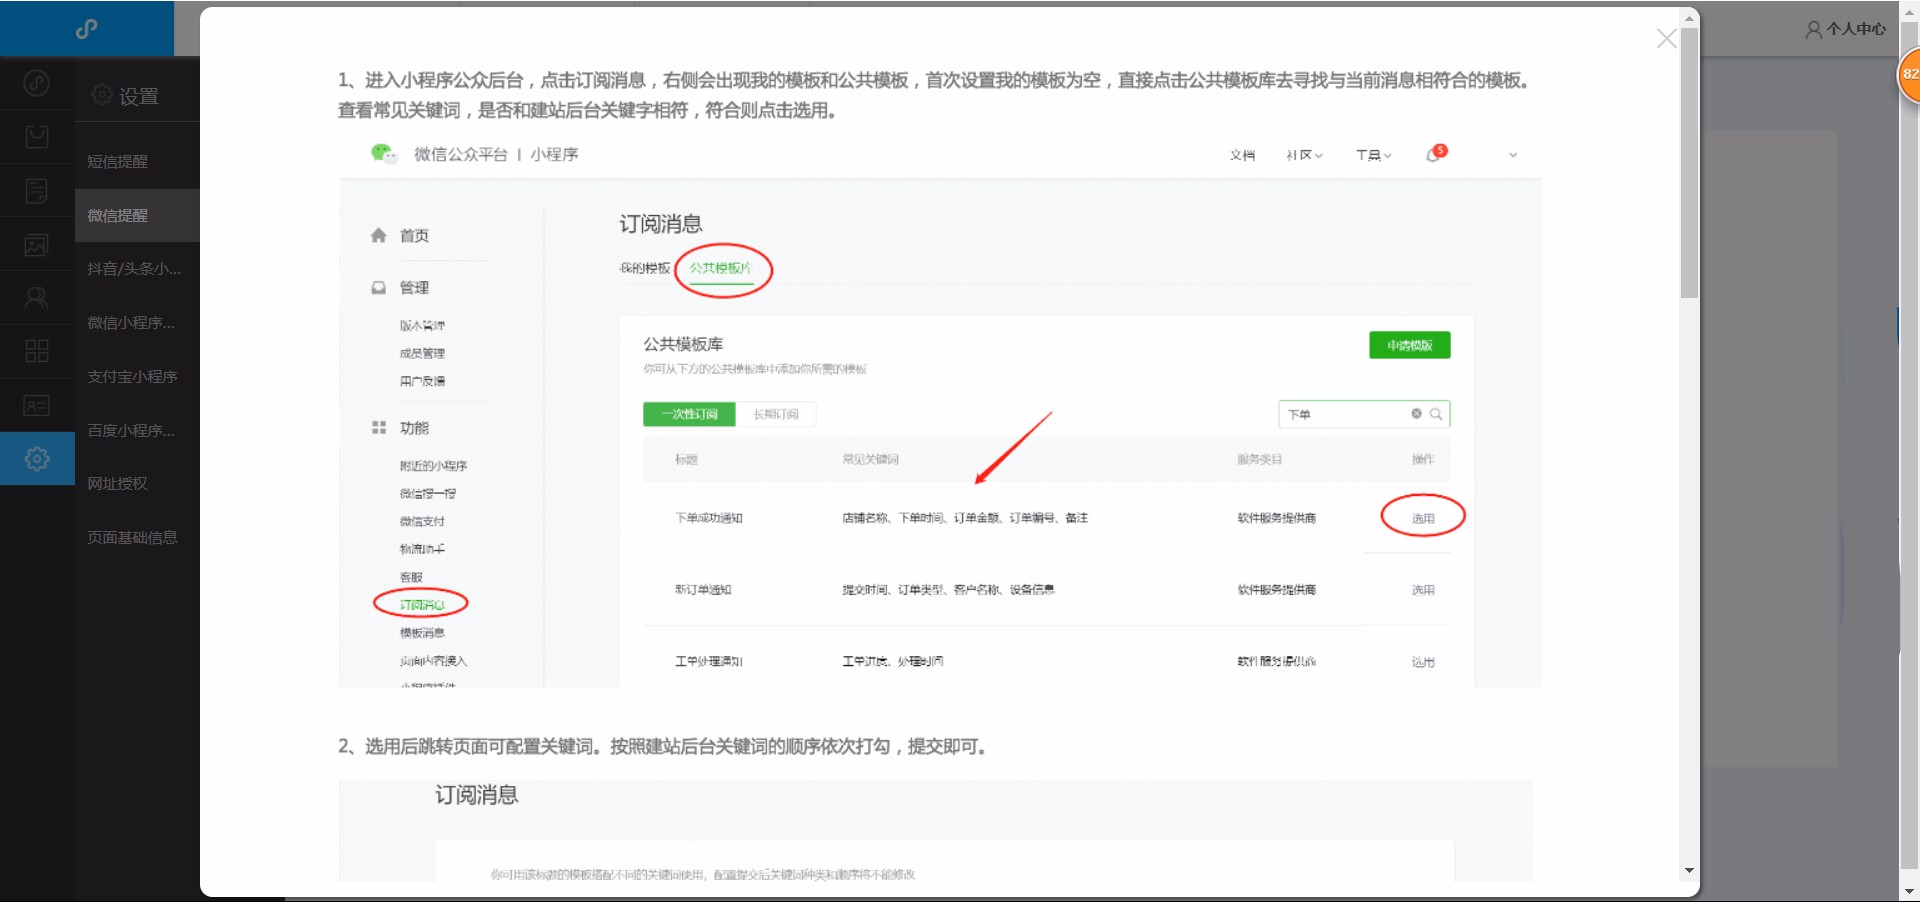Go to 个人中心 in the top bar
Screen dimensions: 1920x902
click(1846, 29)
